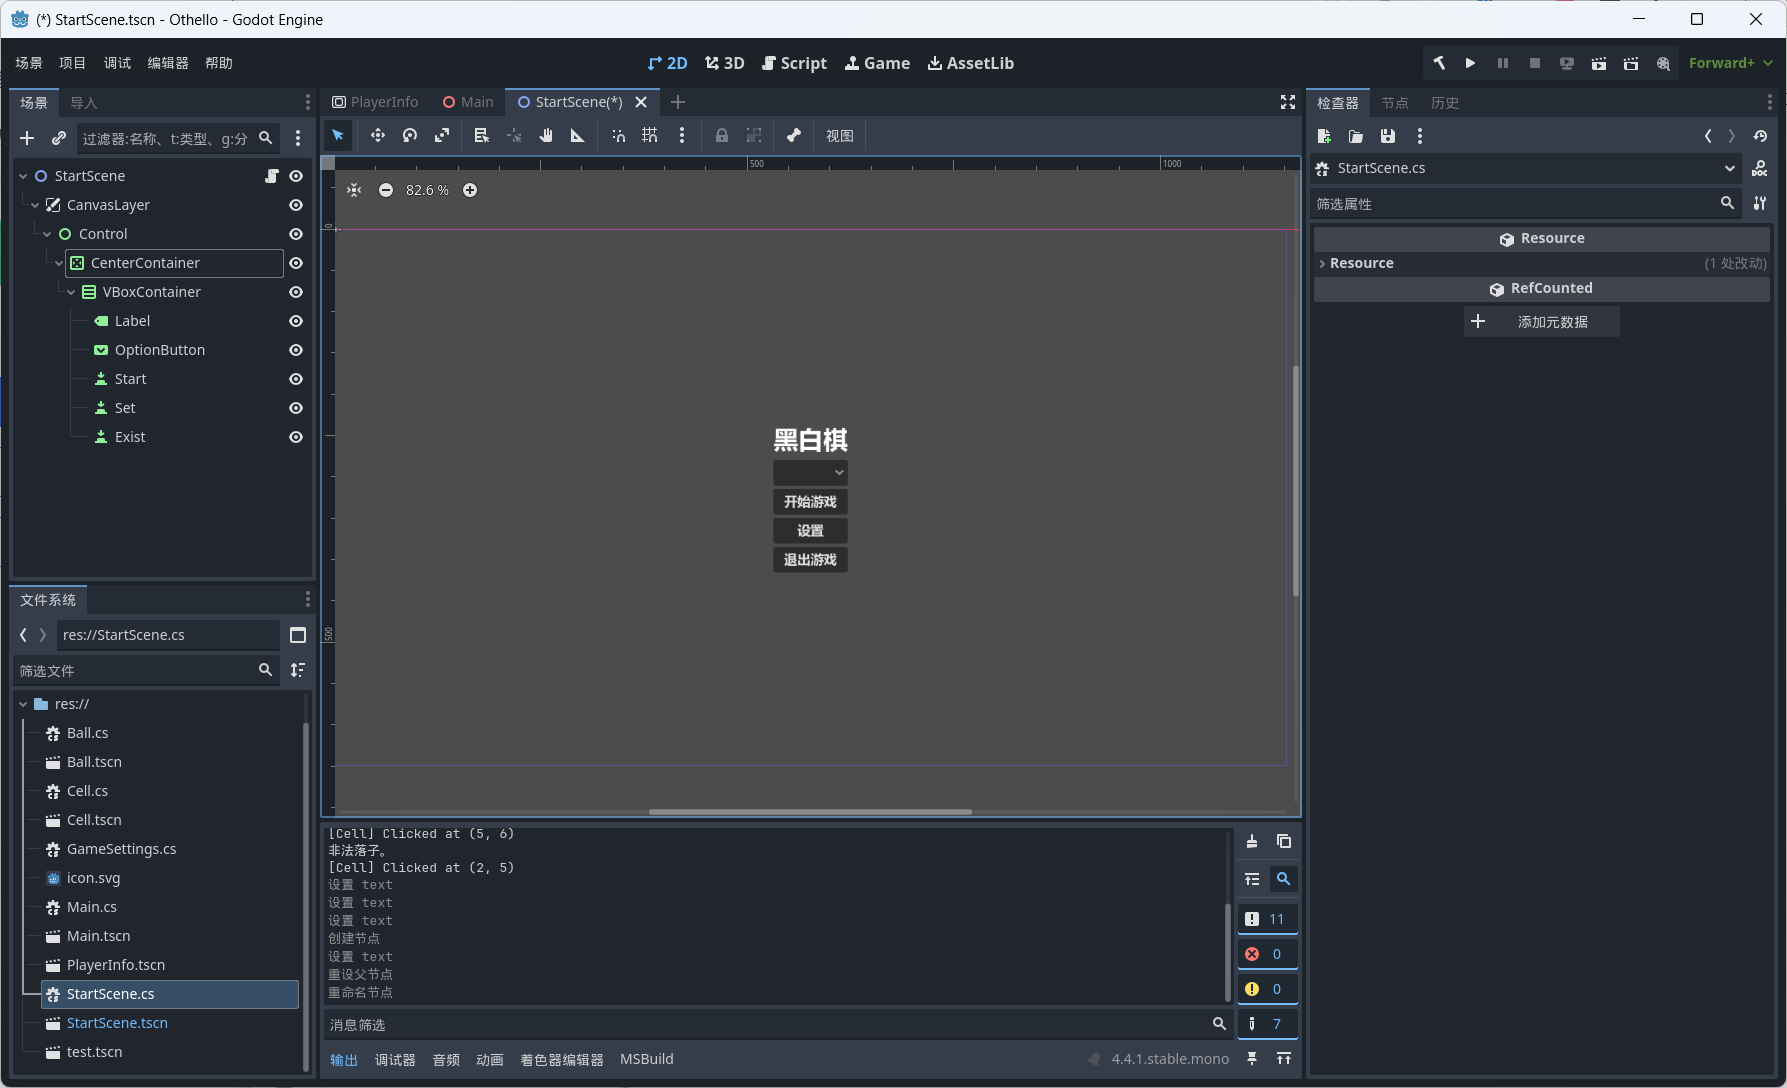
Task: Hide the OptionButton node
Action: click(296, 350)
